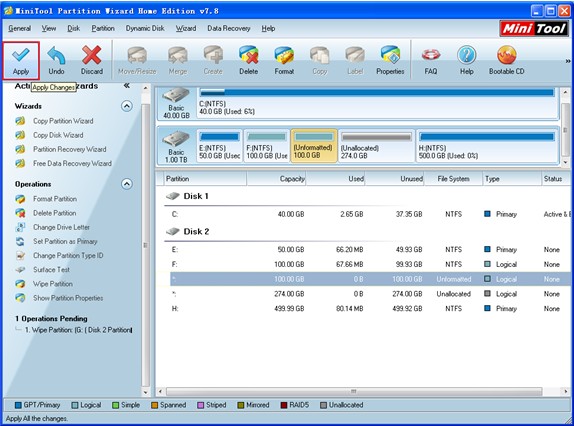This screenshot has width=574, height=426.
Task: Click the Bootable CD icon
Action: tap(507, 60)
